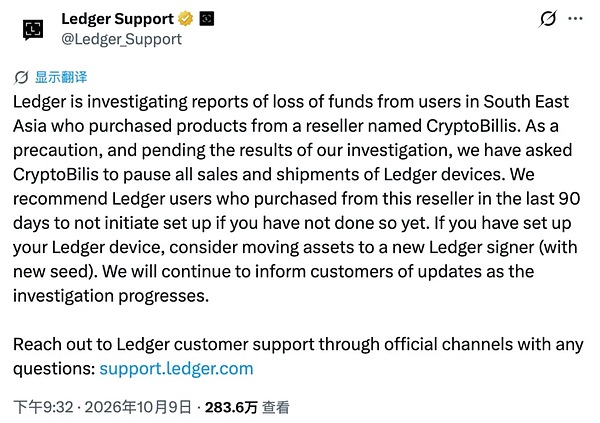
Task: Visit the support.ledger.com link
Action: (176, 369)
